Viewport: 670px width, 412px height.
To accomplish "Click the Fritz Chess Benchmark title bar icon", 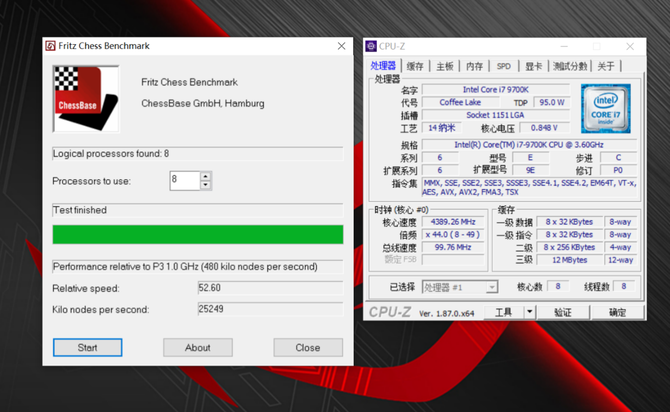I will pos(50,46).
